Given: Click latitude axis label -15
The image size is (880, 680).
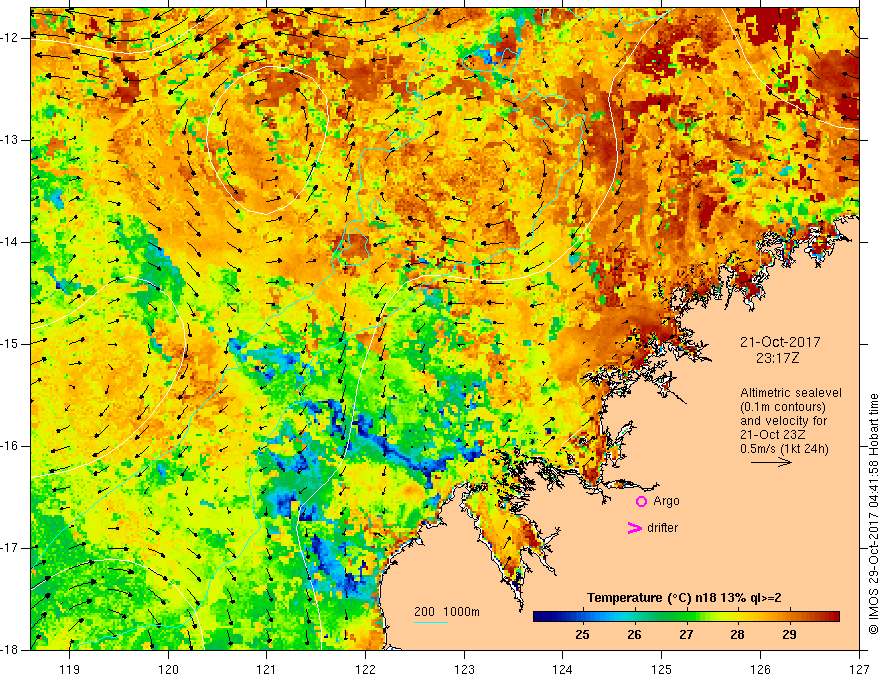Looking at the screenshot, I should point(11,344).
